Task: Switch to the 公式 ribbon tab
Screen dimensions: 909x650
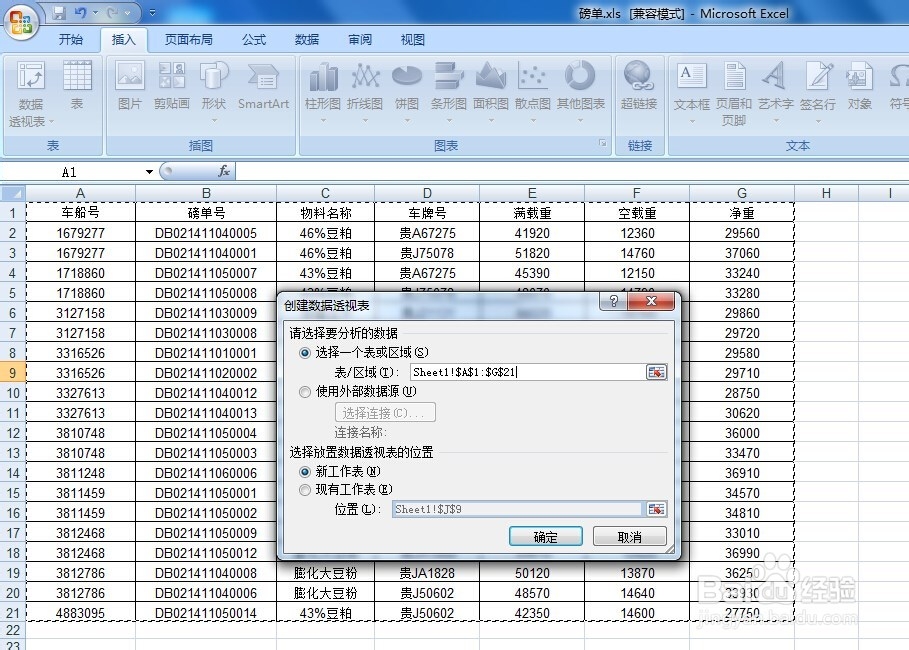Action: pyautogui.click(x=253, y=39)
